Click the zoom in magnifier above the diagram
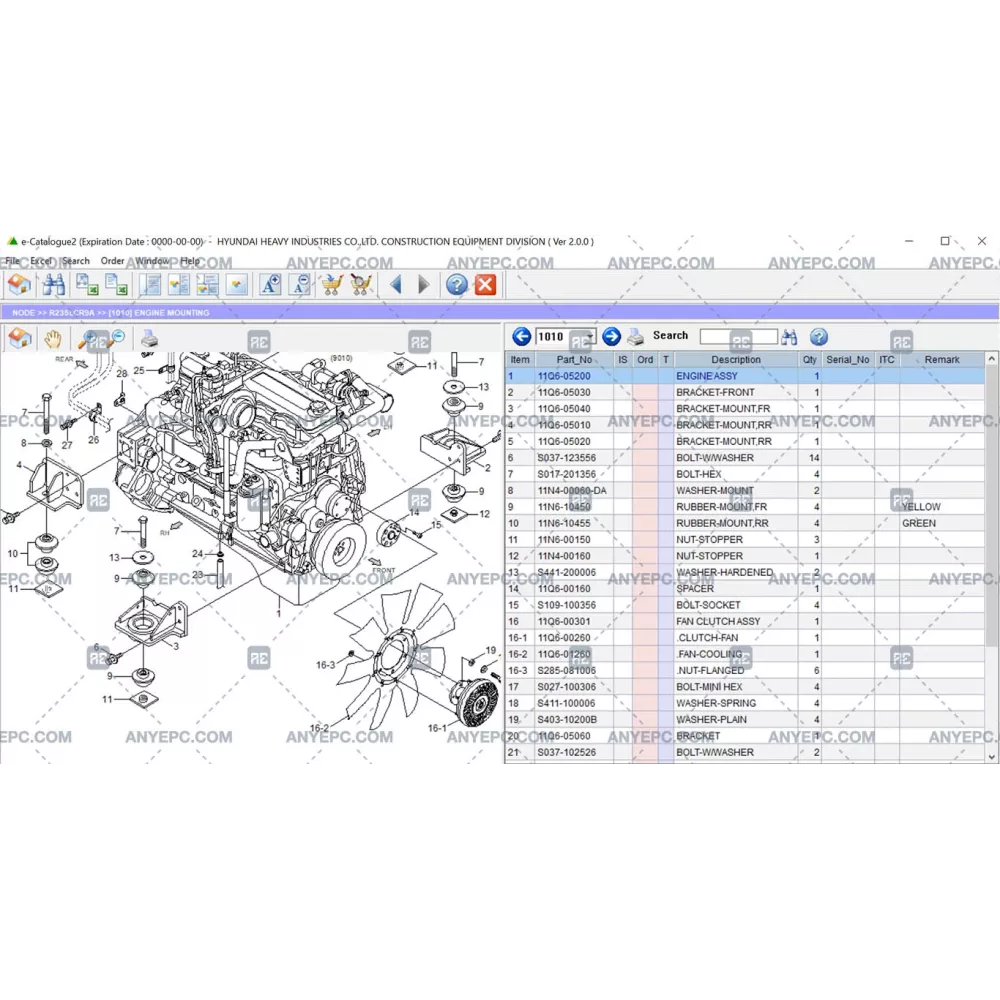Screen dimensions: 1000x1000 89,339
